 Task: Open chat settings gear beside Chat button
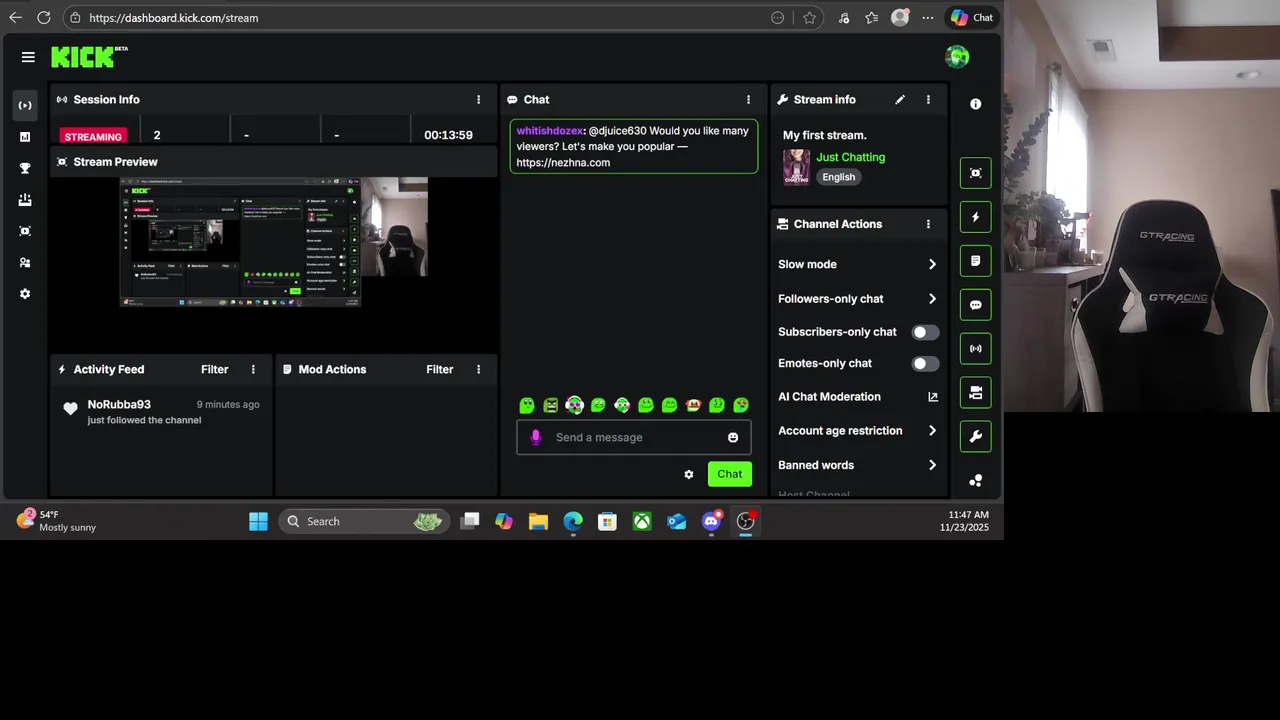689,474
